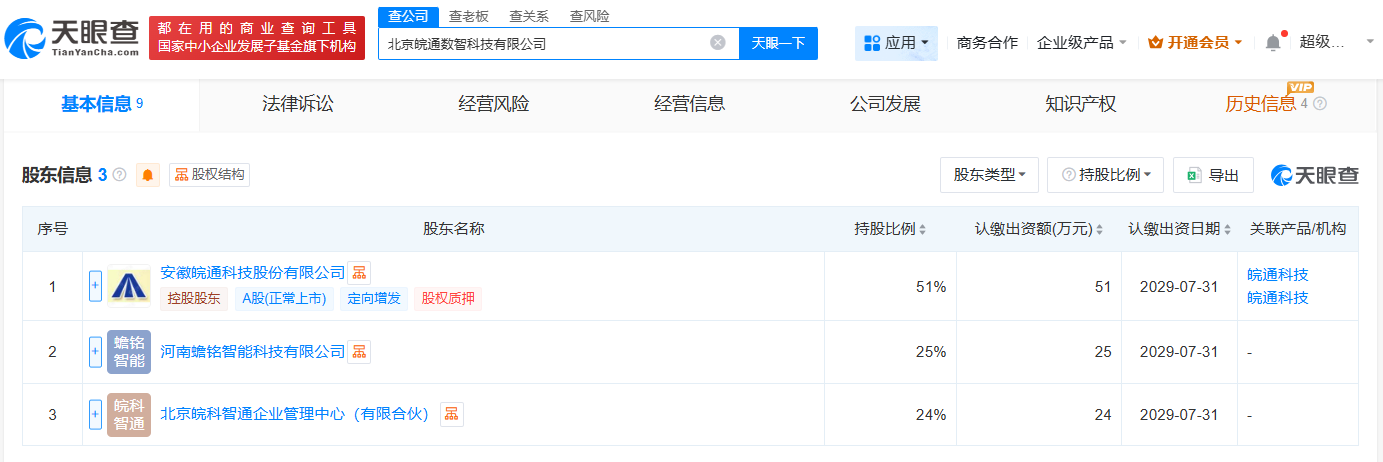The image size is (1383, 462).
Task: Expand row 3 皖科智通 with plus toggle
Action: (96, 414)
